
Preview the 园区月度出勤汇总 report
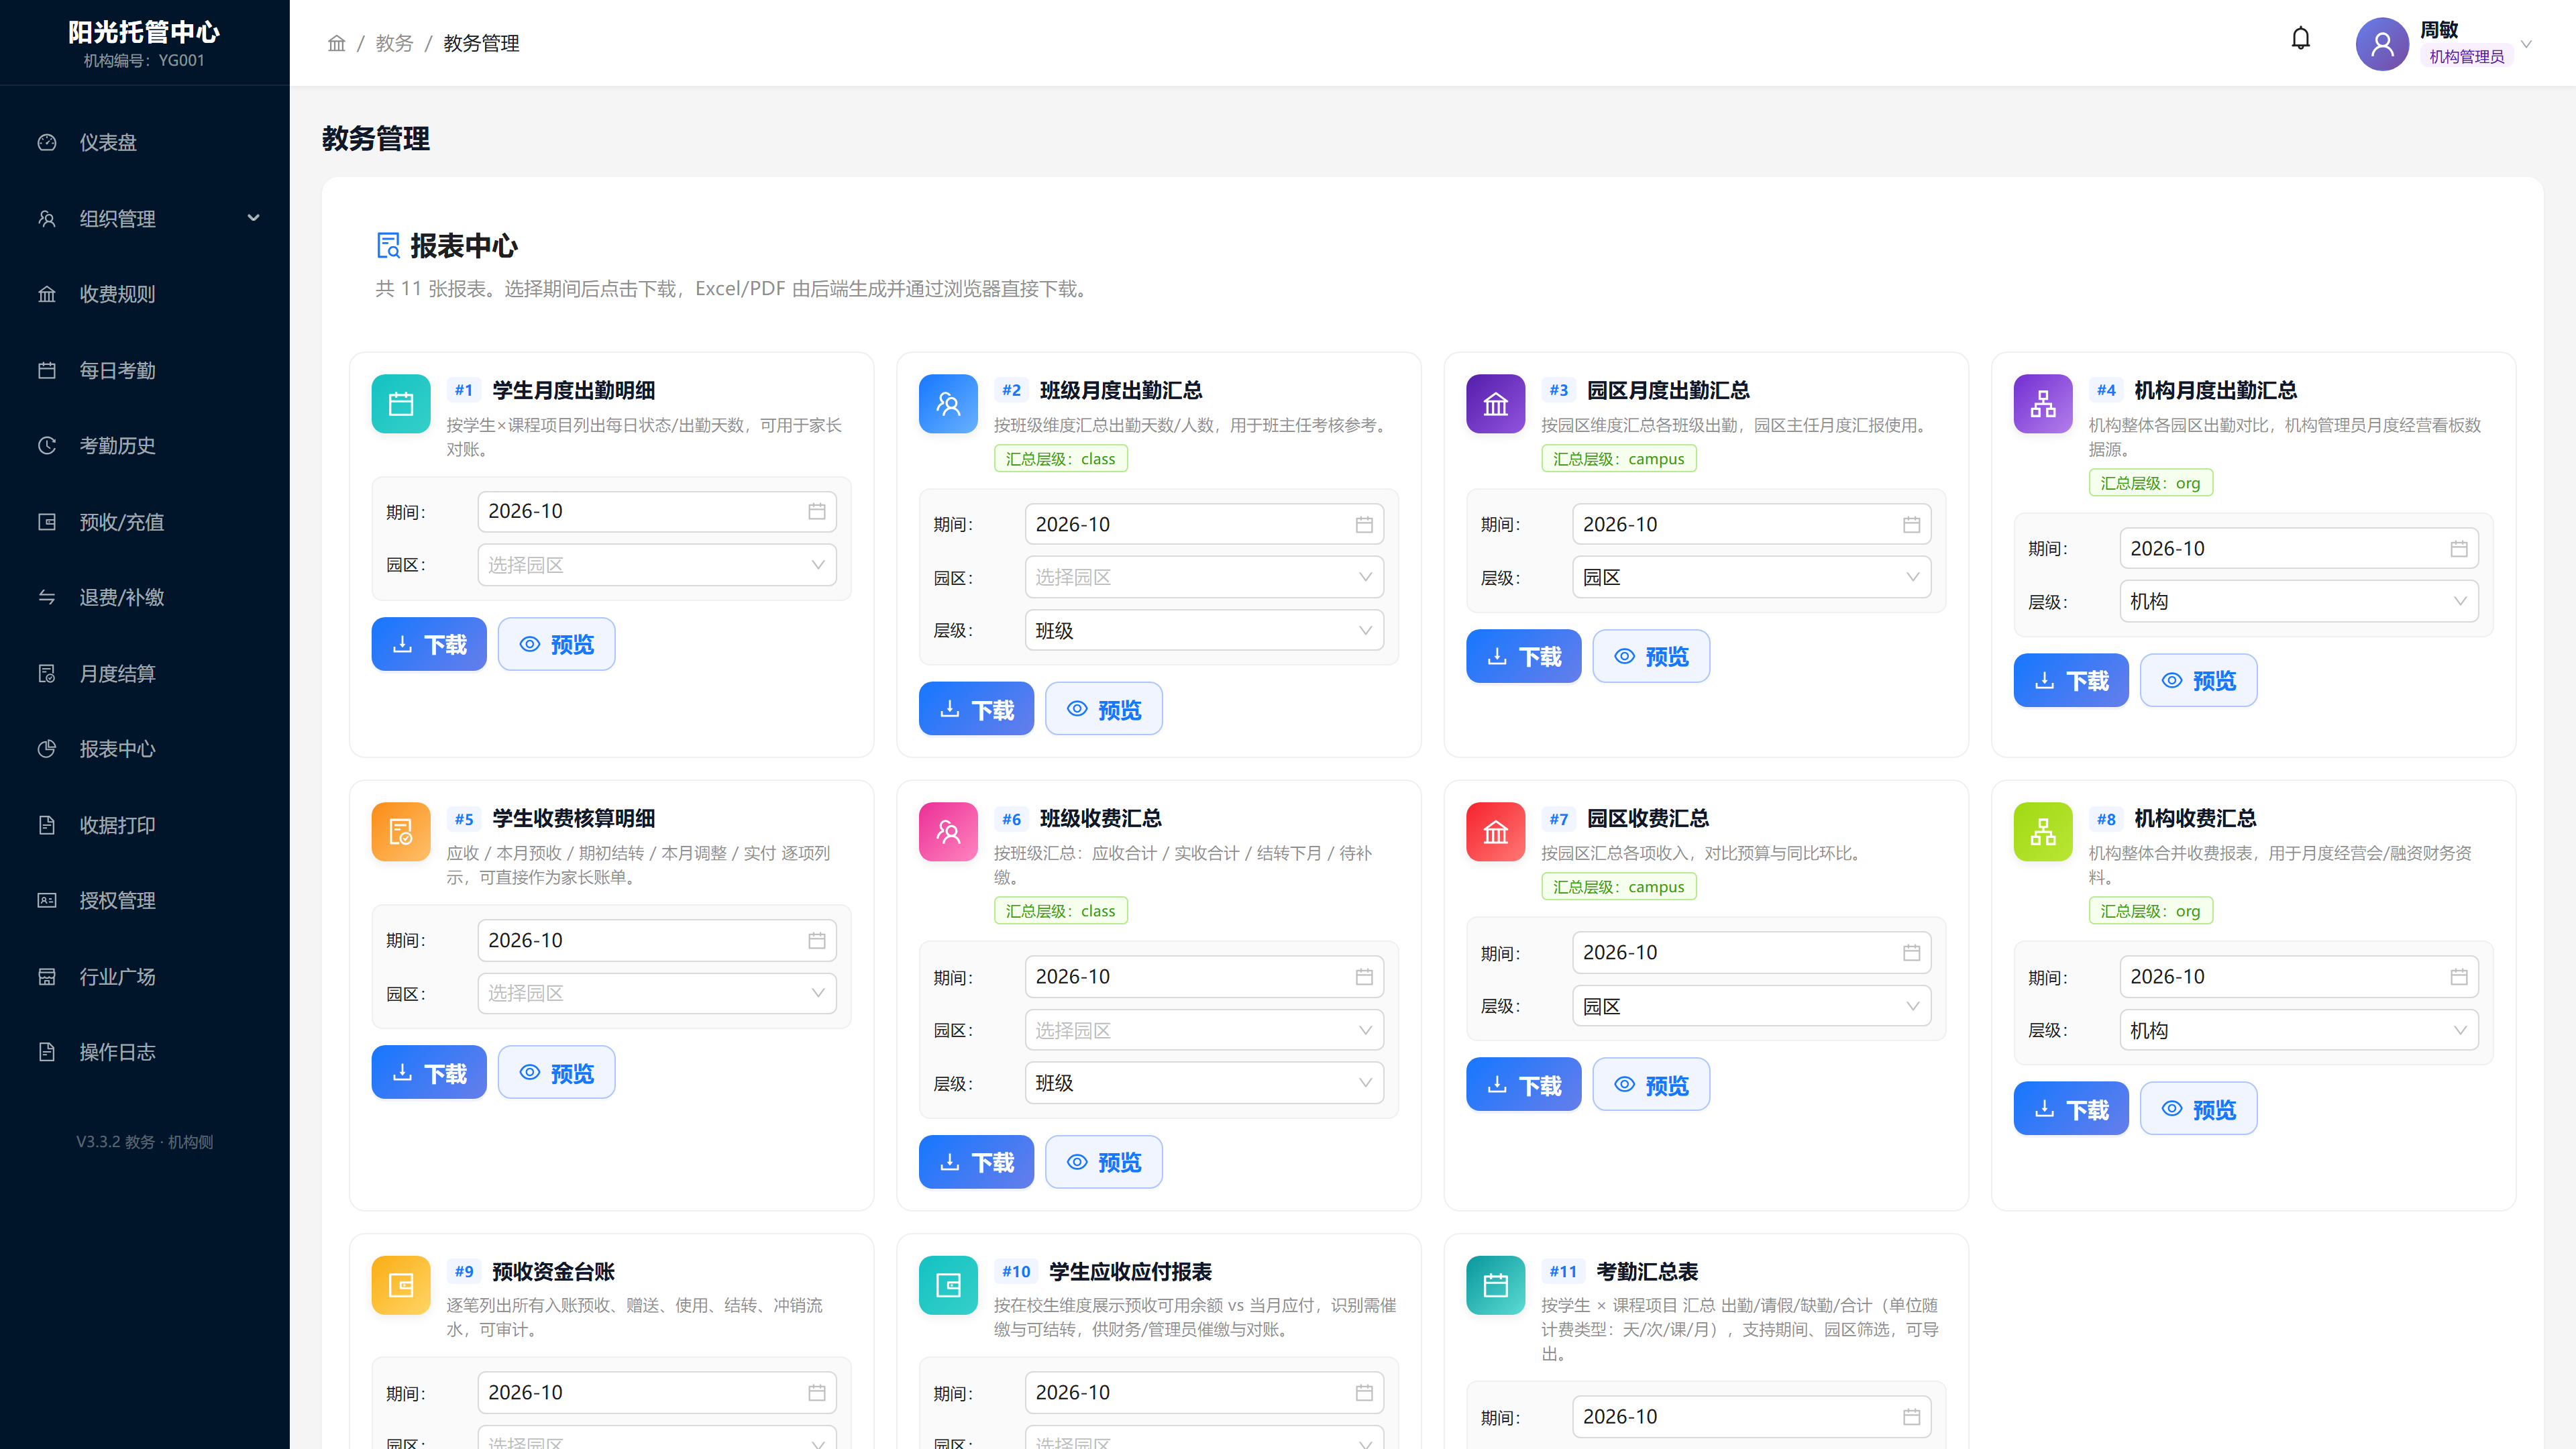[1651, 656]
